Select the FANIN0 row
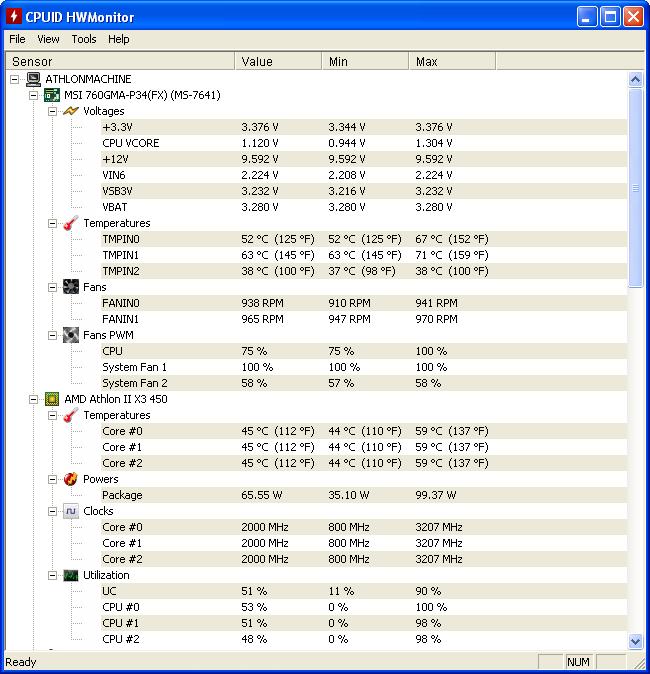The width and height of the screenshot is (650, 674). [x=363, y=303]
